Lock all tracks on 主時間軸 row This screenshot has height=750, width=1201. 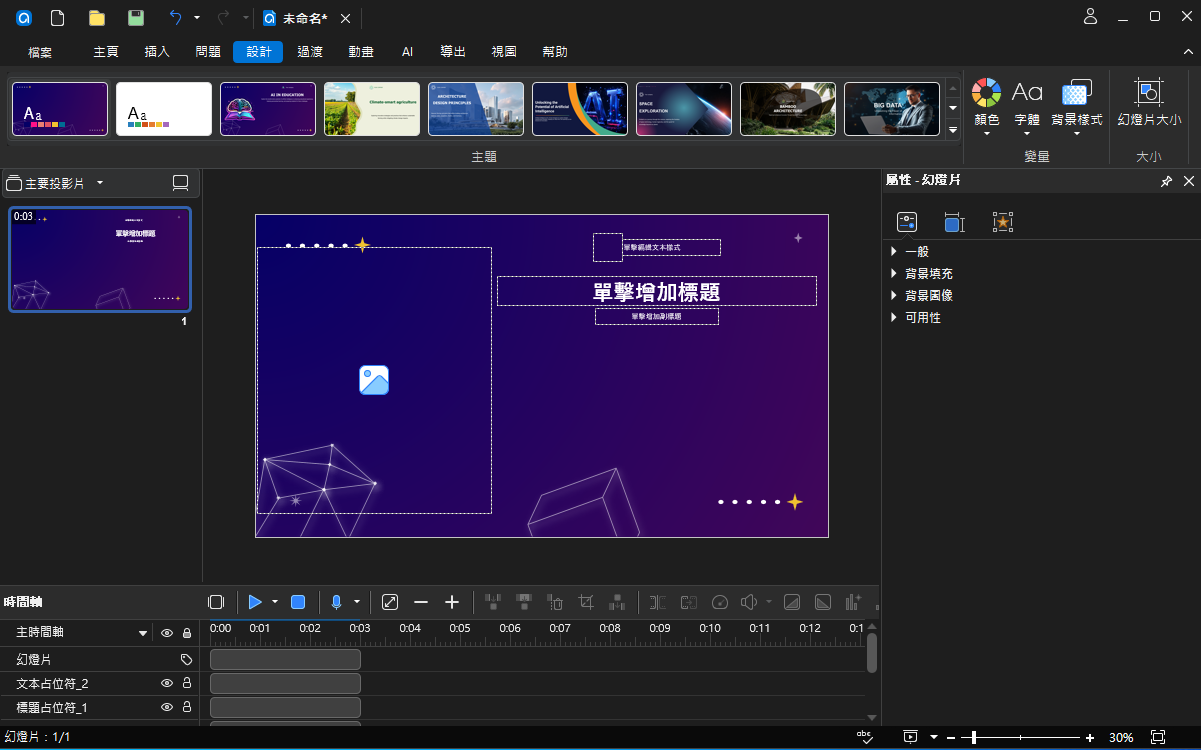pyautogui.click(x=187, y=633)
